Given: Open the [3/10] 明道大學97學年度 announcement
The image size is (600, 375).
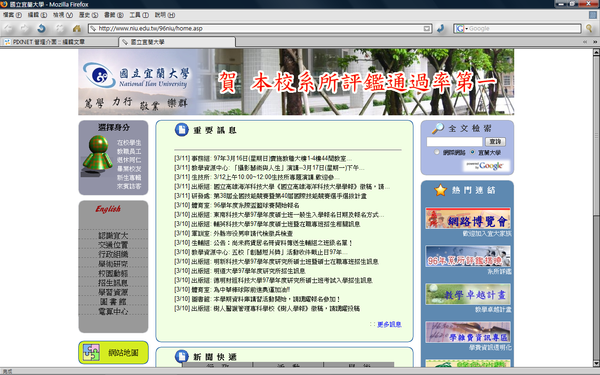Looking at the screenshot, I should coord(240,271).
